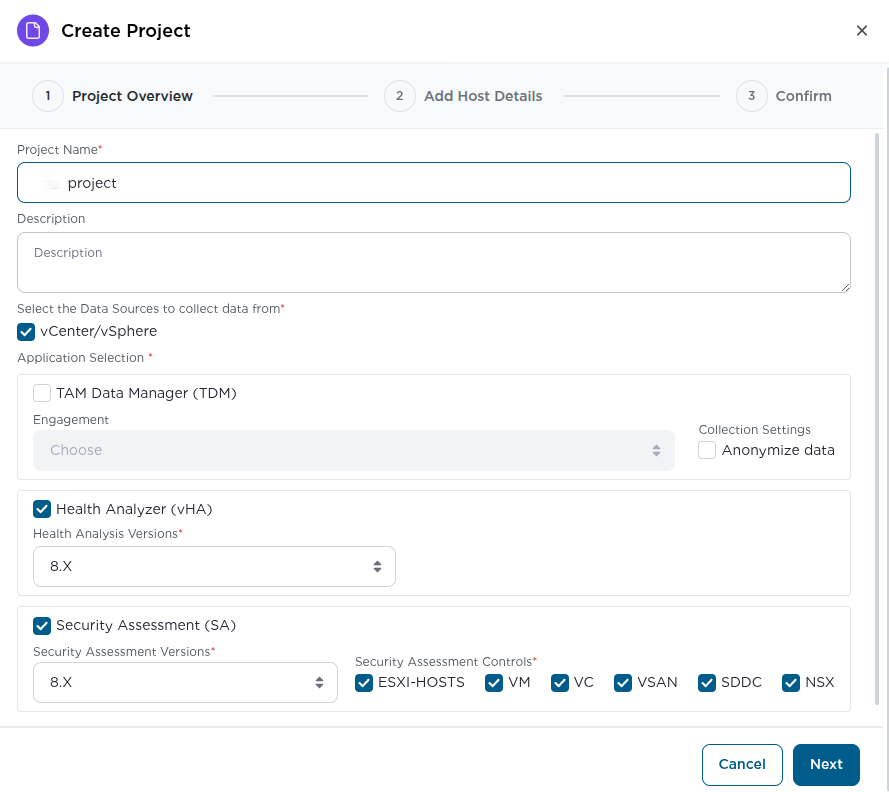Click the Description text area
This screenshot has height=792, width=889.
[x=433, y=262]
